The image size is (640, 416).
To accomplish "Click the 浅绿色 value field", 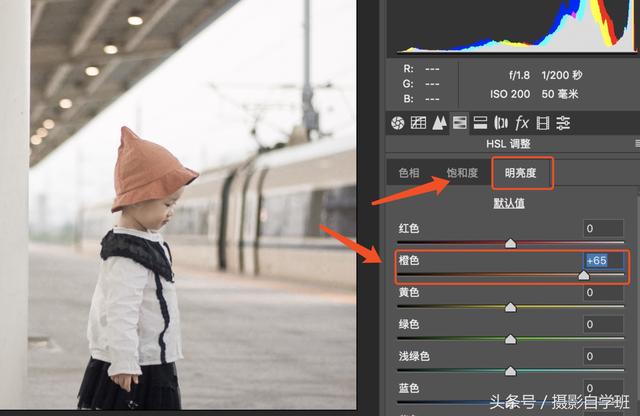I will pos(603,356).
